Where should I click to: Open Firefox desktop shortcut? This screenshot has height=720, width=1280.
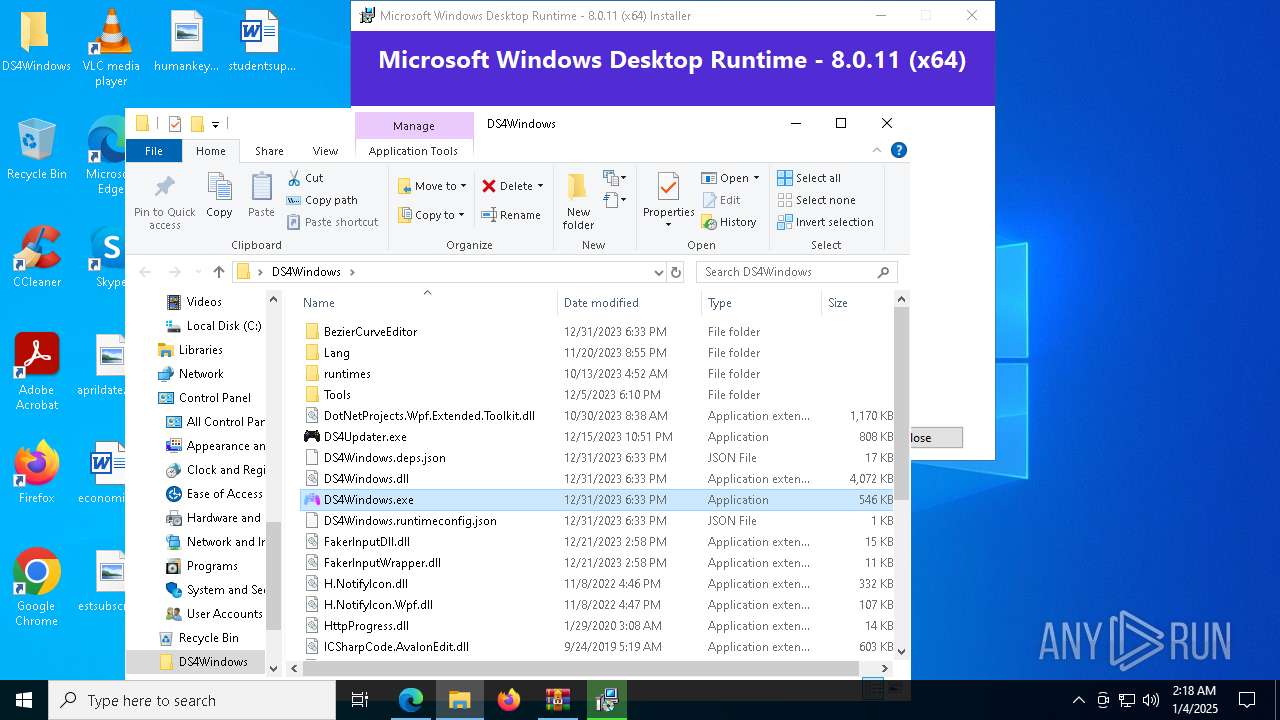36,473
